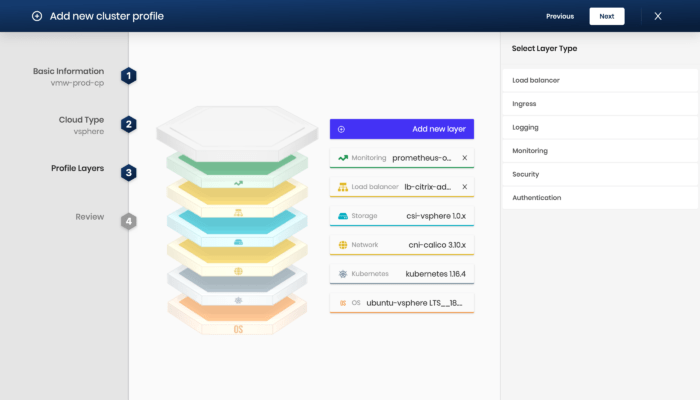This screenshot has height=400, width=700.
Task: Click vsphere cloud type text
Action: click(89, 132)
